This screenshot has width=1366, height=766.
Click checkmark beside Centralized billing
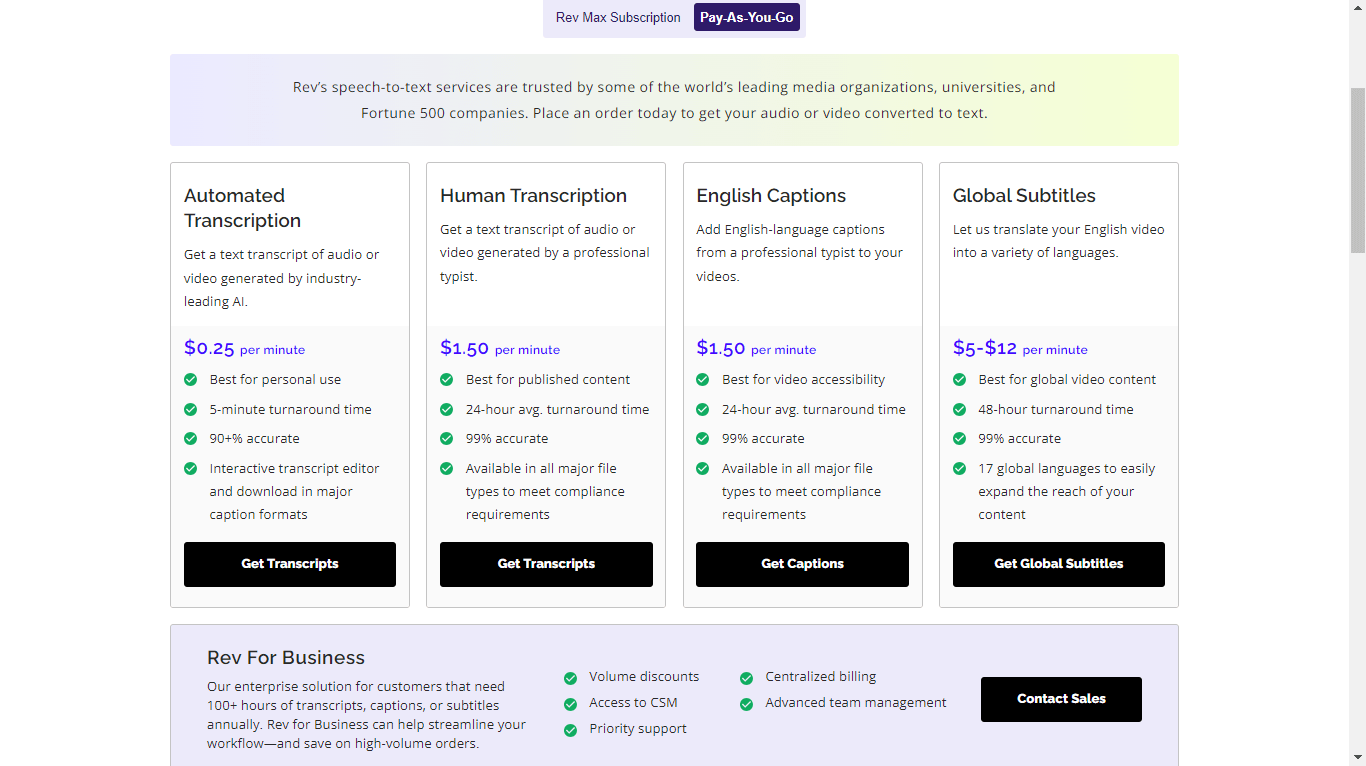coord(746,678)
